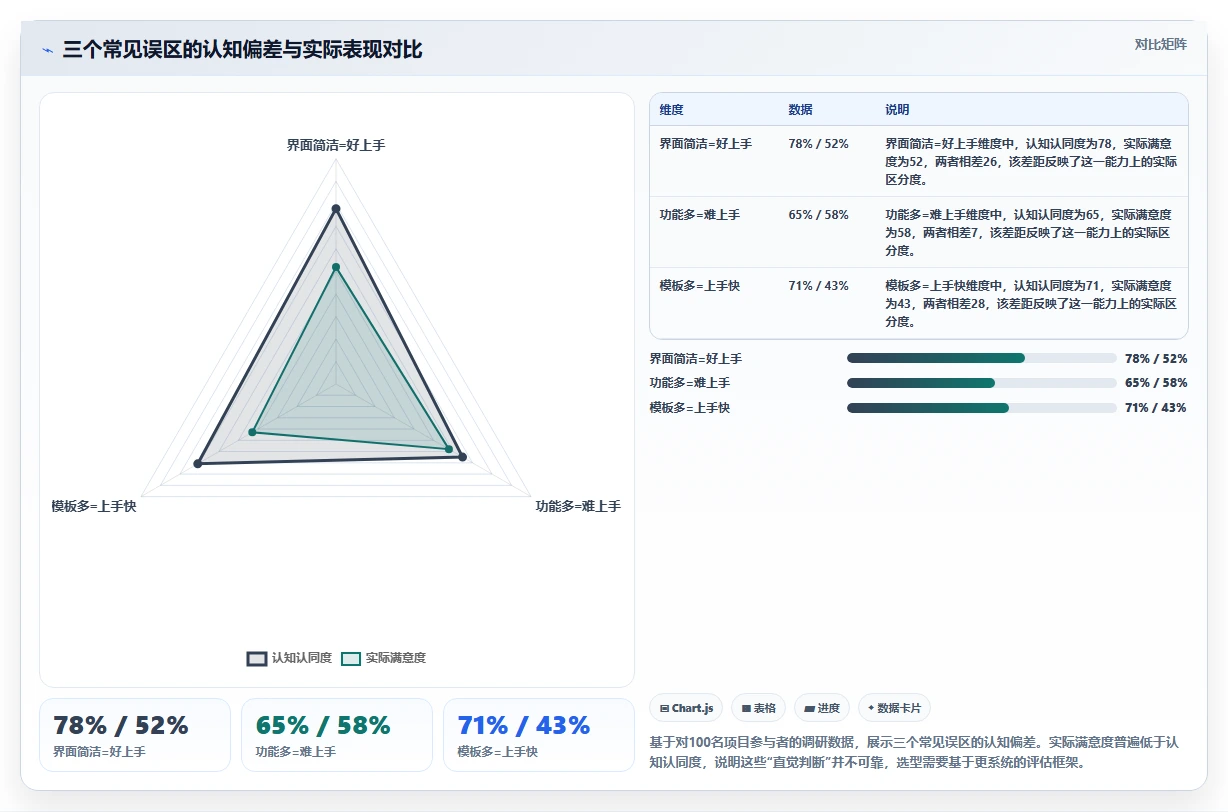Click the 表格 tag

pyautogui.click(x=758, y=708)
